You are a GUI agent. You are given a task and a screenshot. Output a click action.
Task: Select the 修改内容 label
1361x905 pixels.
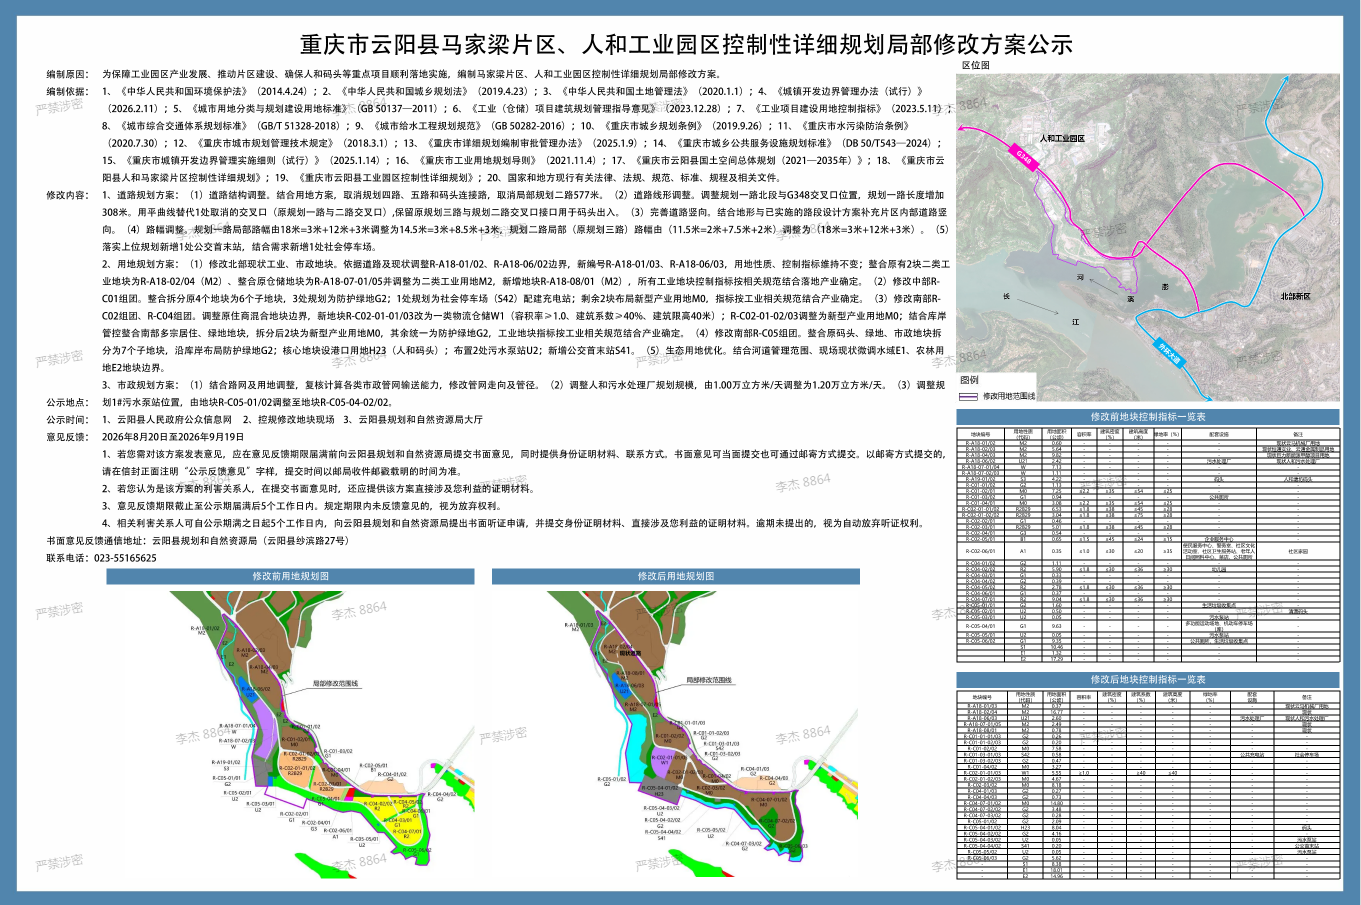67,195
